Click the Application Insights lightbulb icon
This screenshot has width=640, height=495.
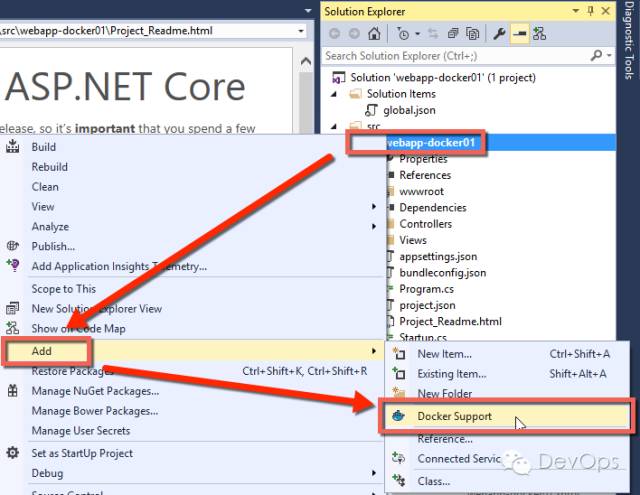(x=13, y=265)
